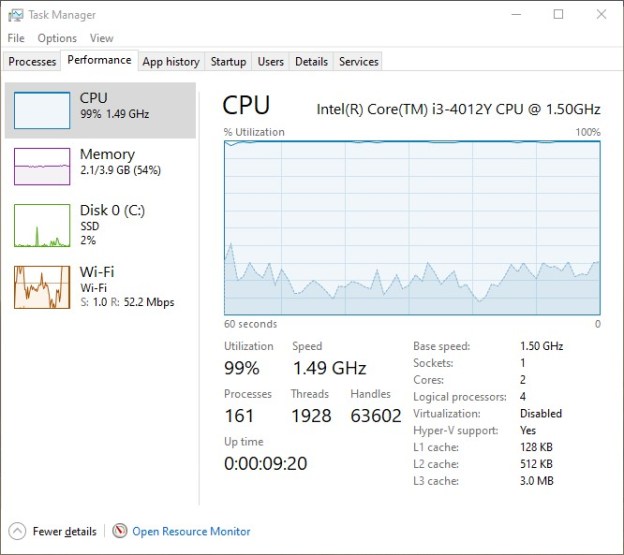The width and height of the screenshot is (624, 555).
Task: Switch to the App history tab
Action: [171, 62]
